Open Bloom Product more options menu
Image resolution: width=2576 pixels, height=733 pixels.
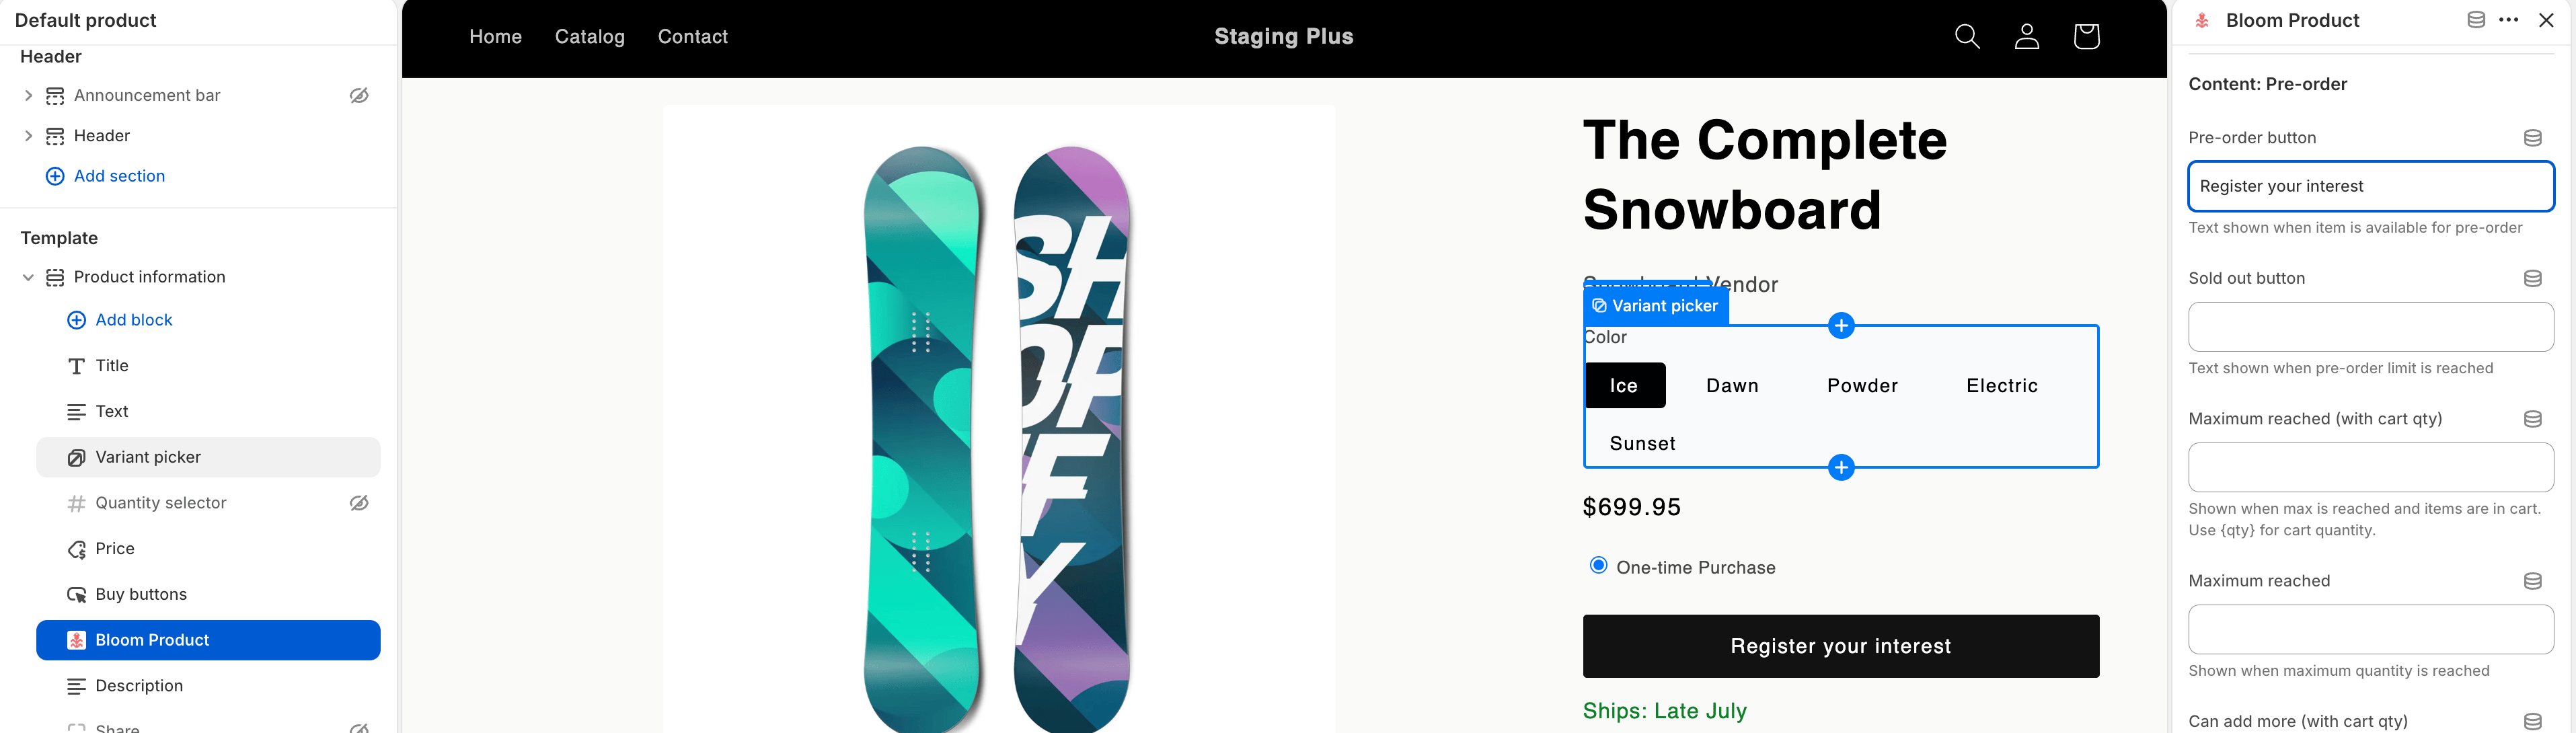(2508, 20)
